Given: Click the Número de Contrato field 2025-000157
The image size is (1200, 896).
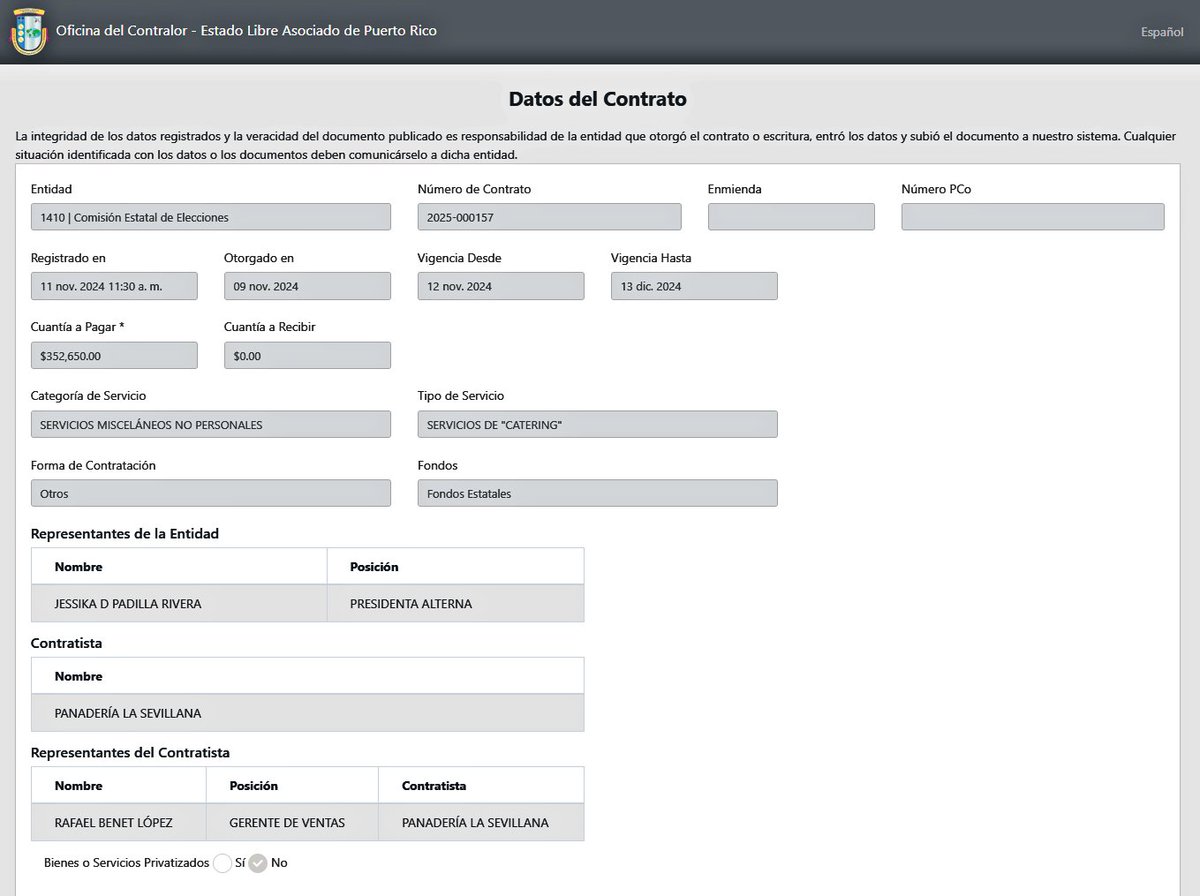Looking at the screenshot, I should click(x=549, y=217).
